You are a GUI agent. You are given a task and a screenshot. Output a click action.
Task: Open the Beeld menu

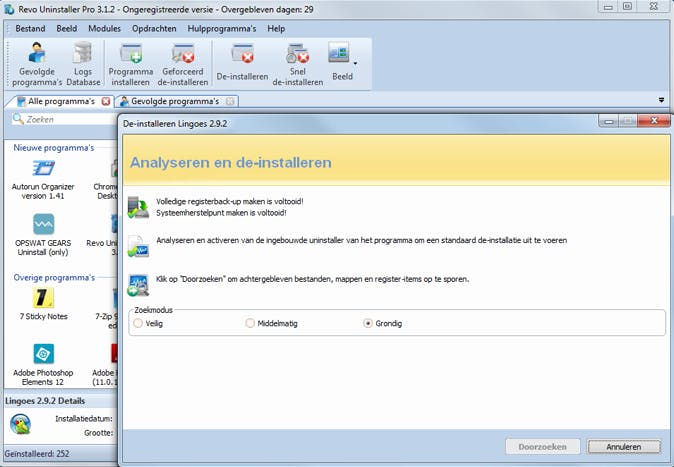(x=67, y=28)
